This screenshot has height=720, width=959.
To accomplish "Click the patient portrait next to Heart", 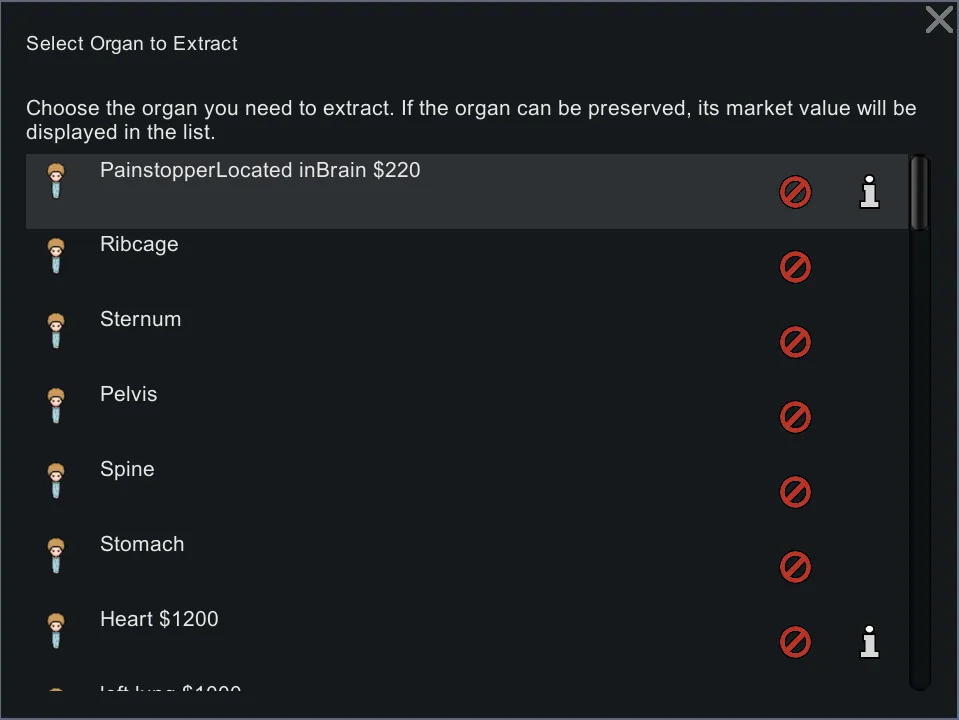I will click(56, 631).
